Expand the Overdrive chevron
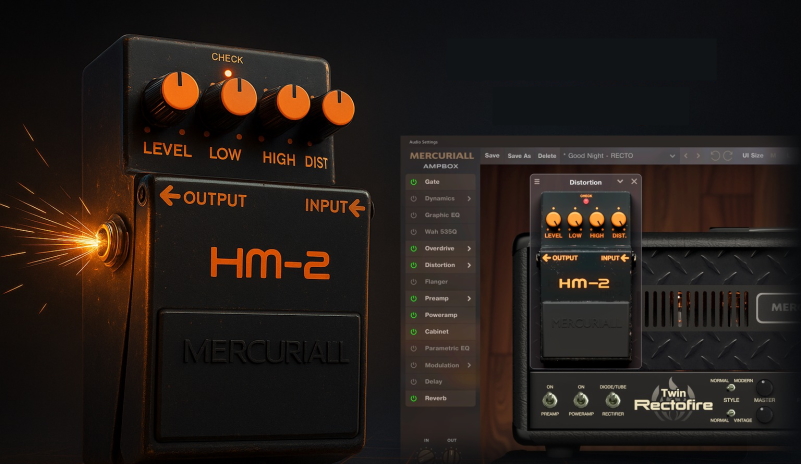The width and height of the screenshot is (801, 464). (x=469, y=248)
